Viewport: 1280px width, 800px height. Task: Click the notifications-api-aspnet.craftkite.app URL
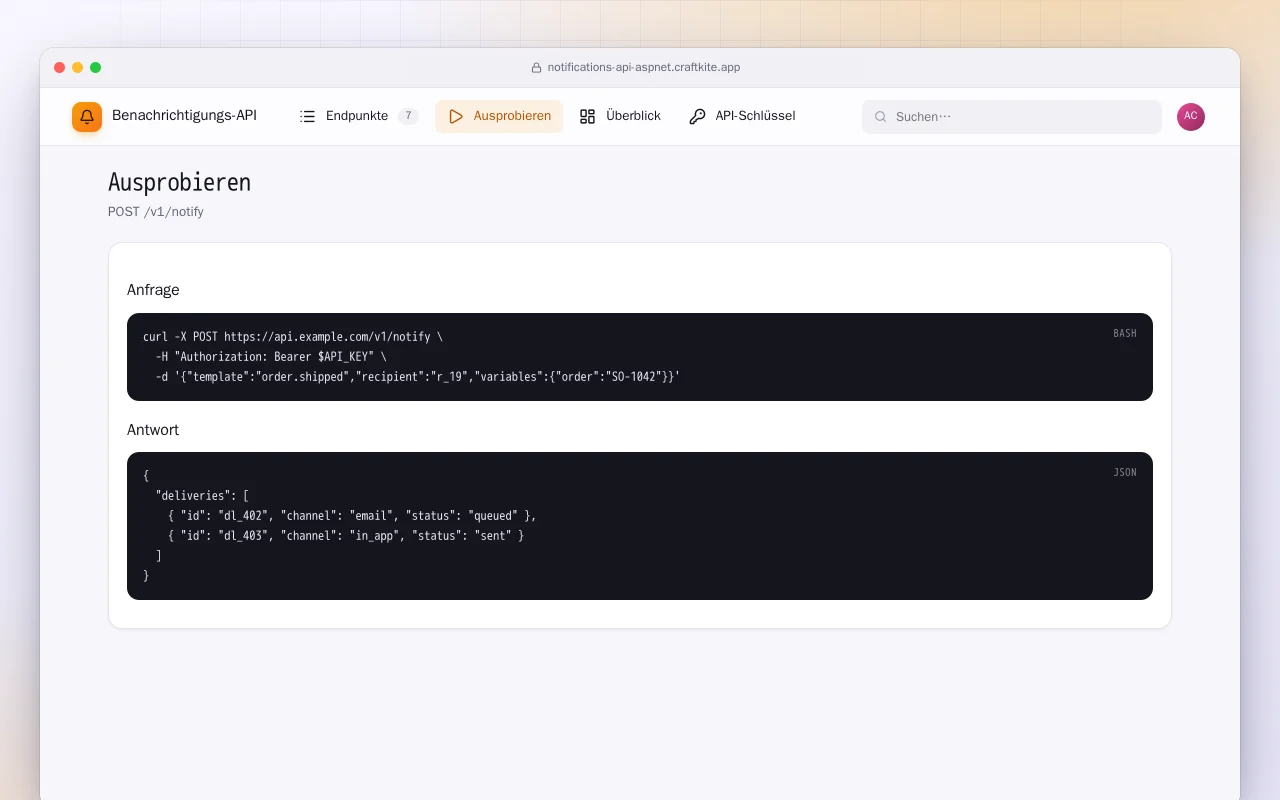644,67
